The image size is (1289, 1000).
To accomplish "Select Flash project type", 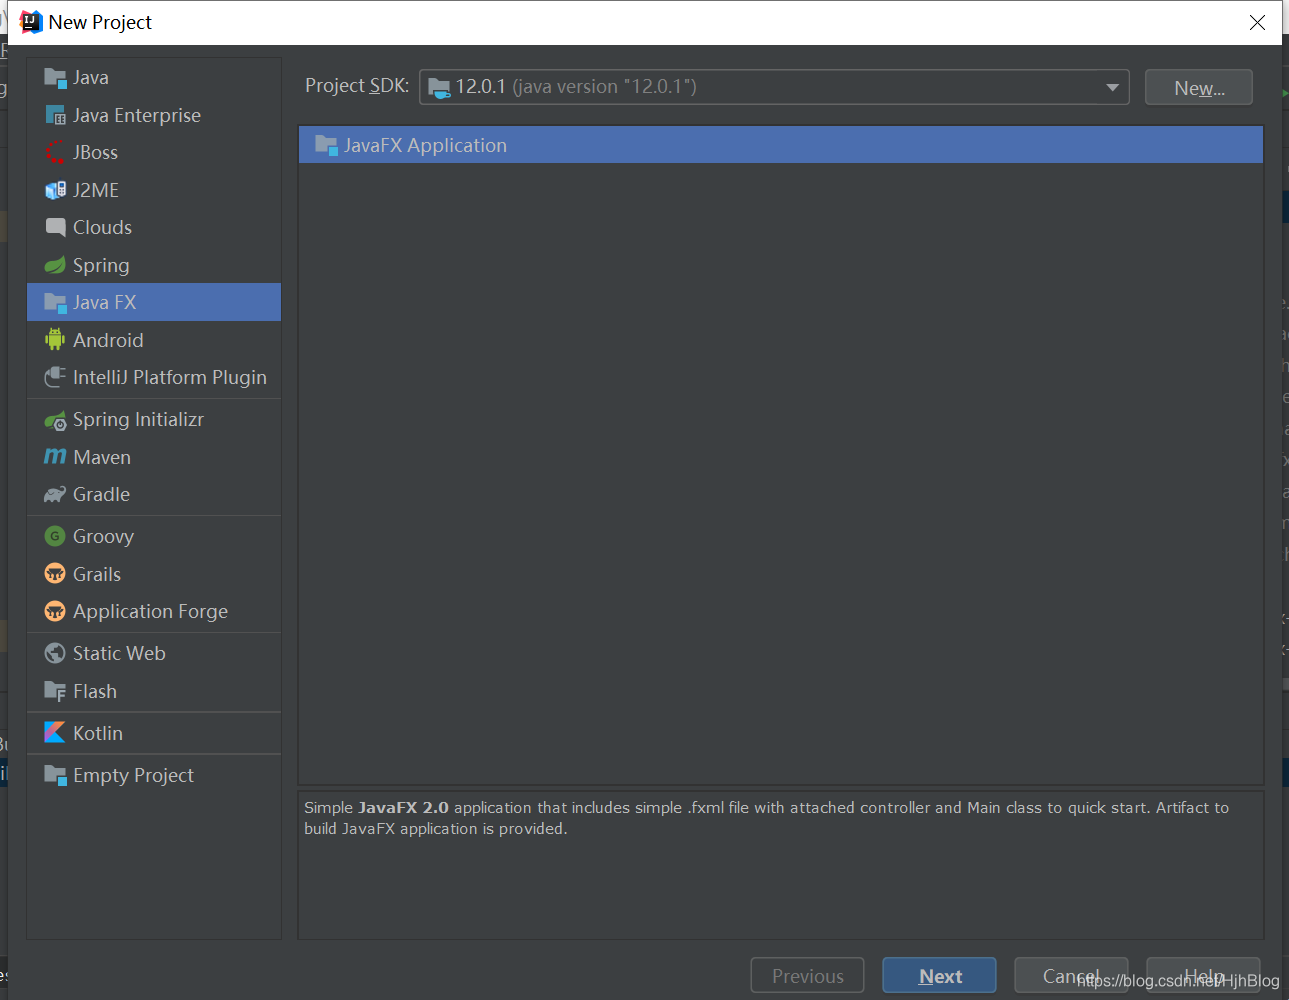I will click(x=154, y=691).
